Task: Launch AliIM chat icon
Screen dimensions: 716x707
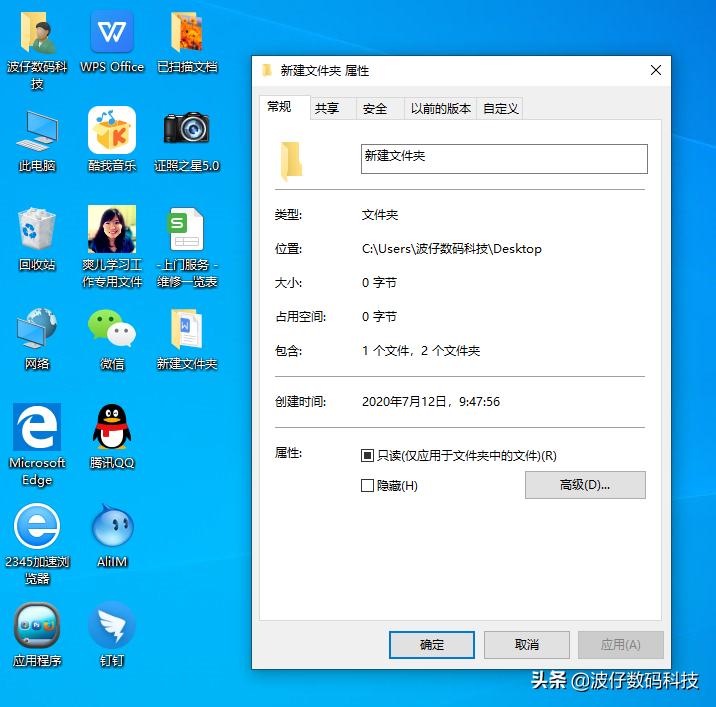Action: click(112, 526)
